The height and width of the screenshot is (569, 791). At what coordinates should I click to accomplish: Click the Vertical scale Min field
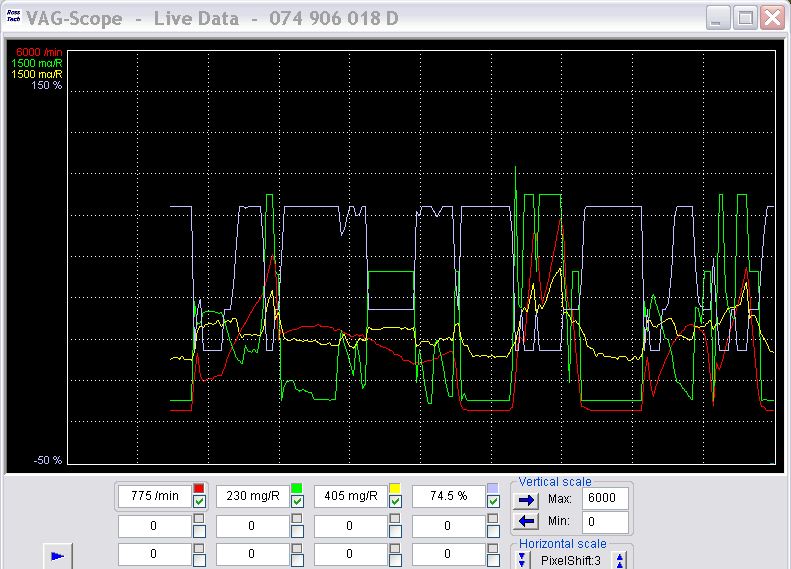605,522
